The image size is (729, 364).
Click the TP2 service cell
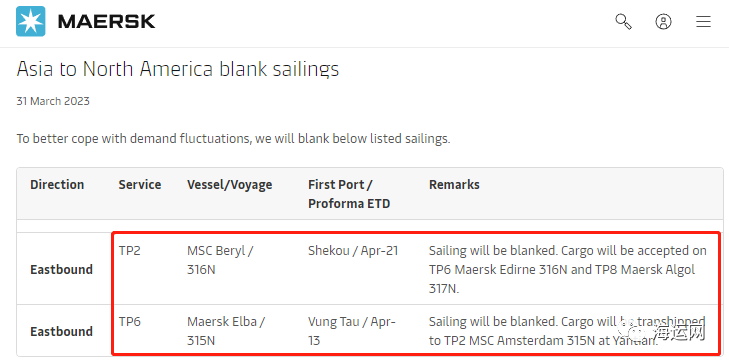coord(129,251)
